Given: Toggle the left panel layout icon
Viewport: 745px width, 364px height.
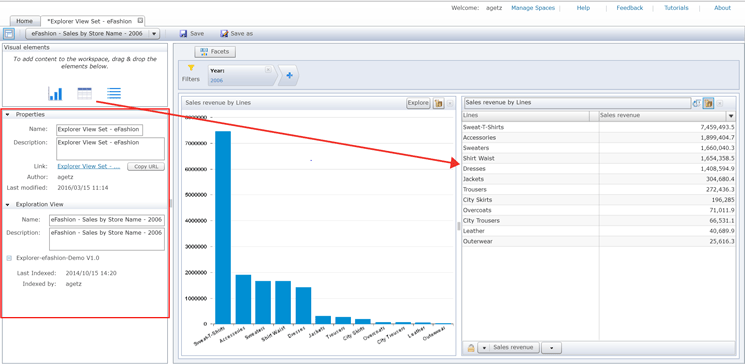Looking at the screenshot, I should pos(9,34).
